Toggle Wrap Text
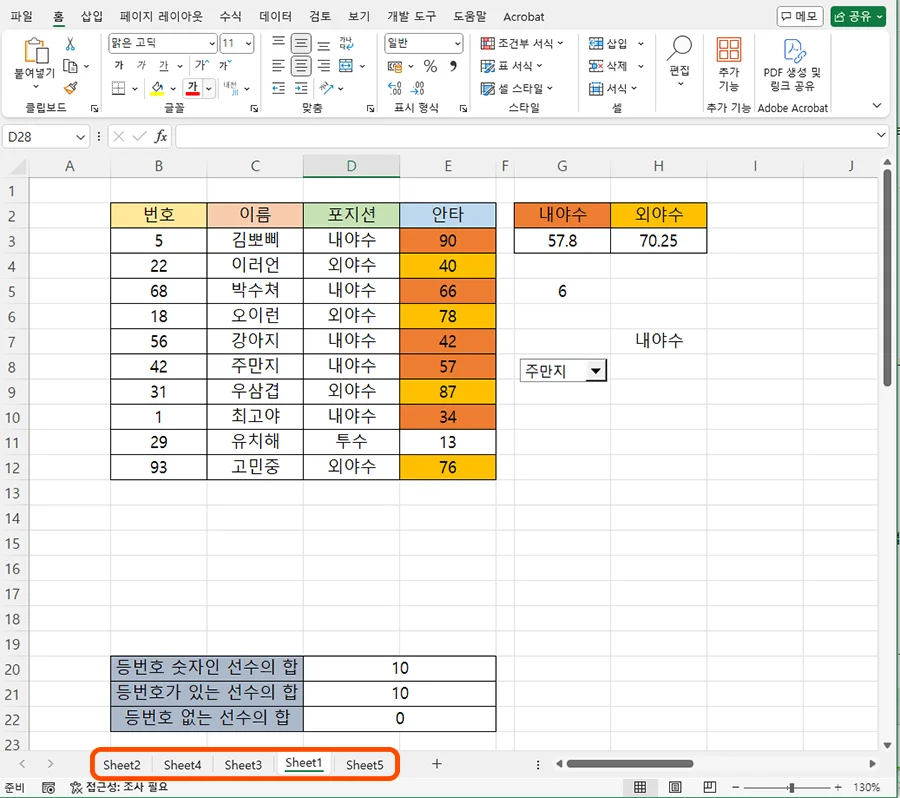Viewport: 900px width, 798px height. point(346,43)
